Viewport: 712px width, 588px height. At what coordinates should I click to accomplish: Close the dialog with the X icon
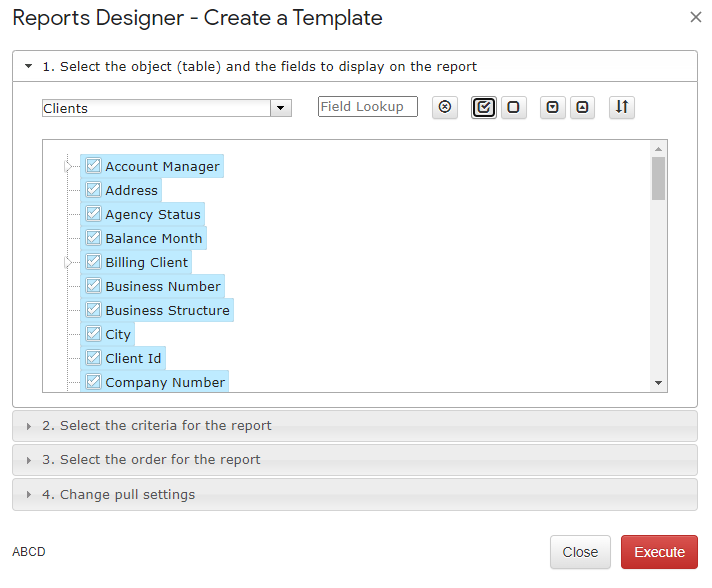click(695, 17)
